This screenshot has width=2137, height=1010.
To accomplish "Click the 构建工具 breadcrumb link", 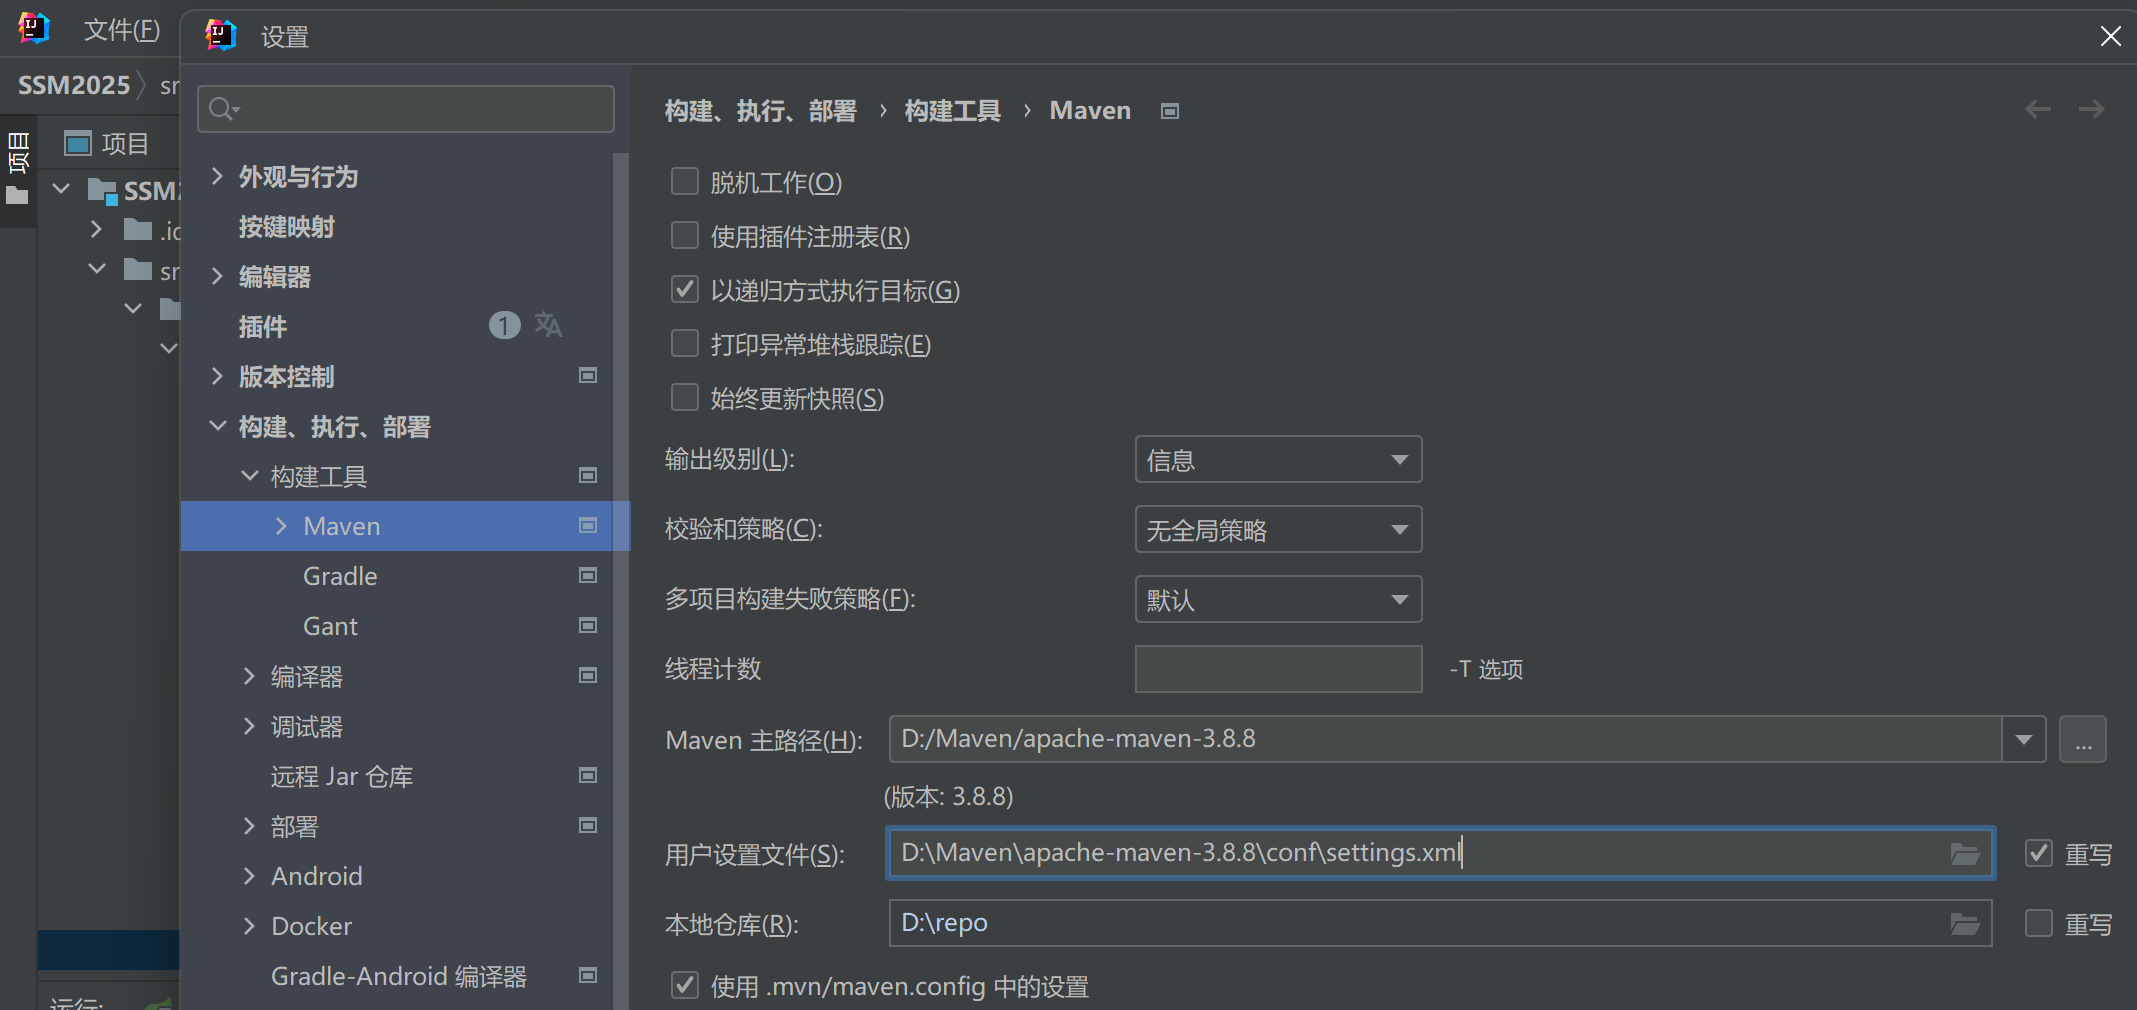I will click(x=951, y=110).
